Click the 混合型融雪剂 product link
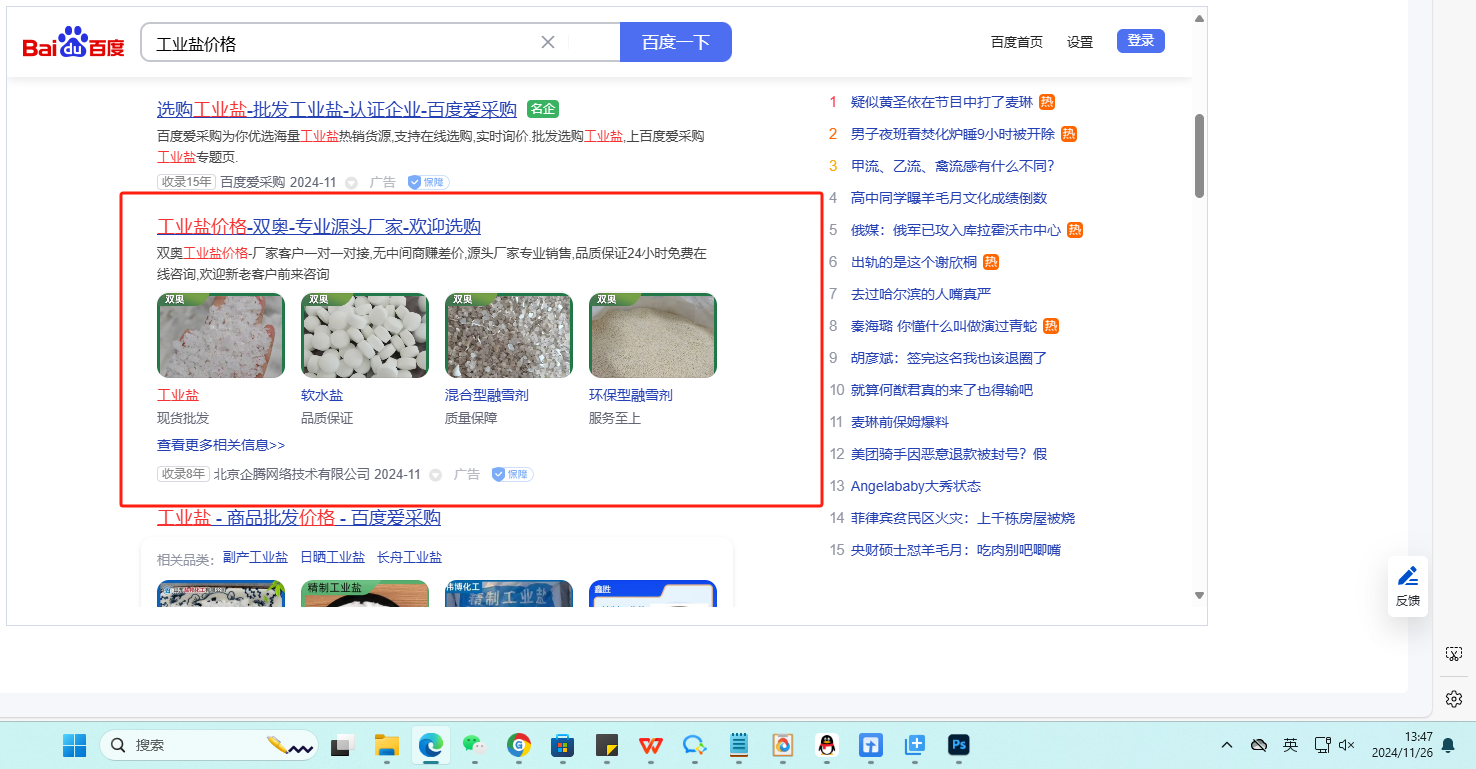 [487, 395]
